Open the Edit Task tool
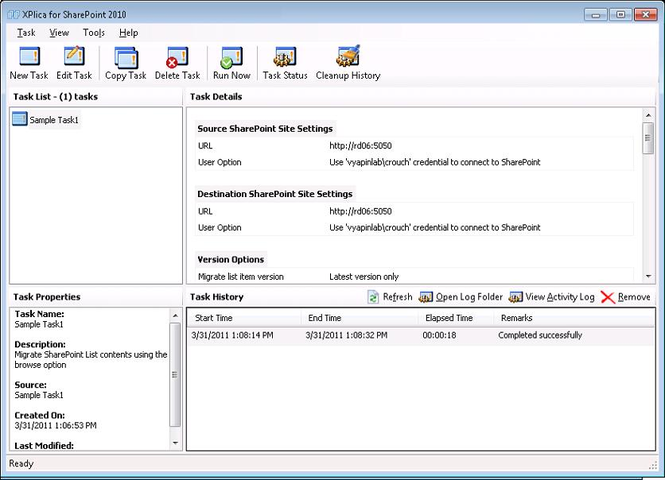The height and width of the screenshot is (480, 665). (x=74, y=57)
